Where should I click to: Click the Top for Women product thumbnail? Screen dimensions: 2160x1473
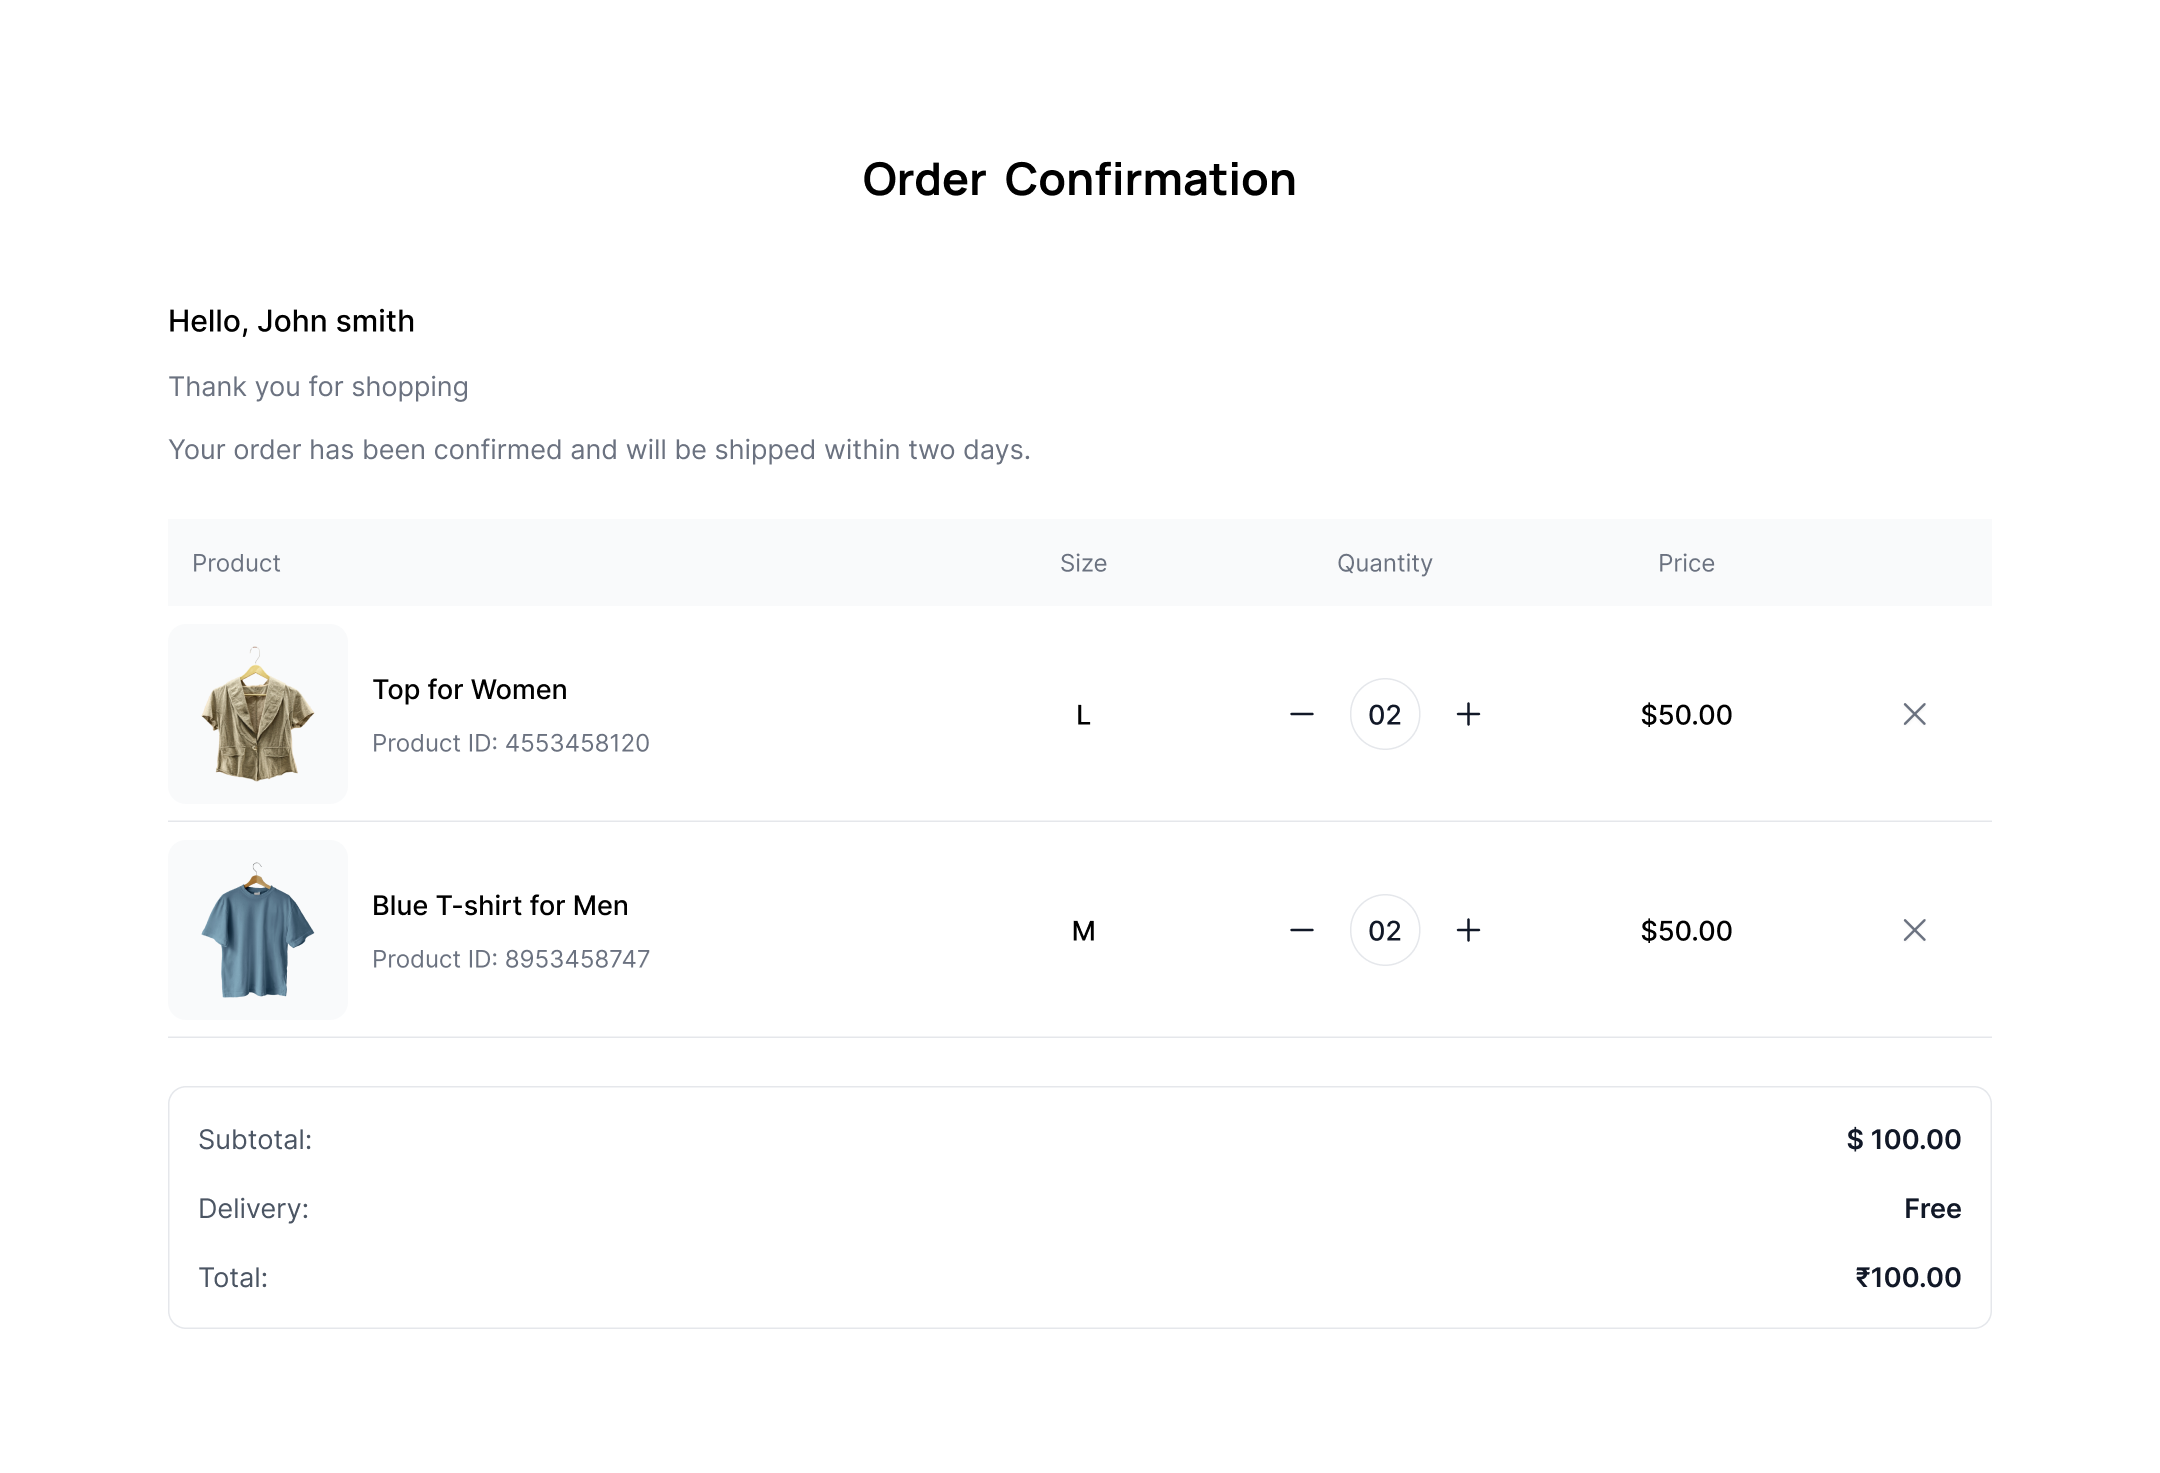(258, 714)
